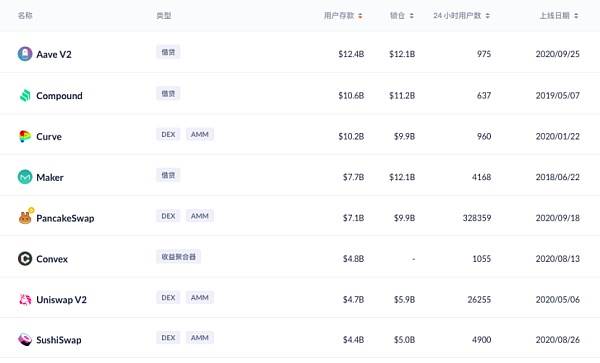Select the Maker teal logo icon
Viewport: 600px width, 363px height.
(25, 177)
